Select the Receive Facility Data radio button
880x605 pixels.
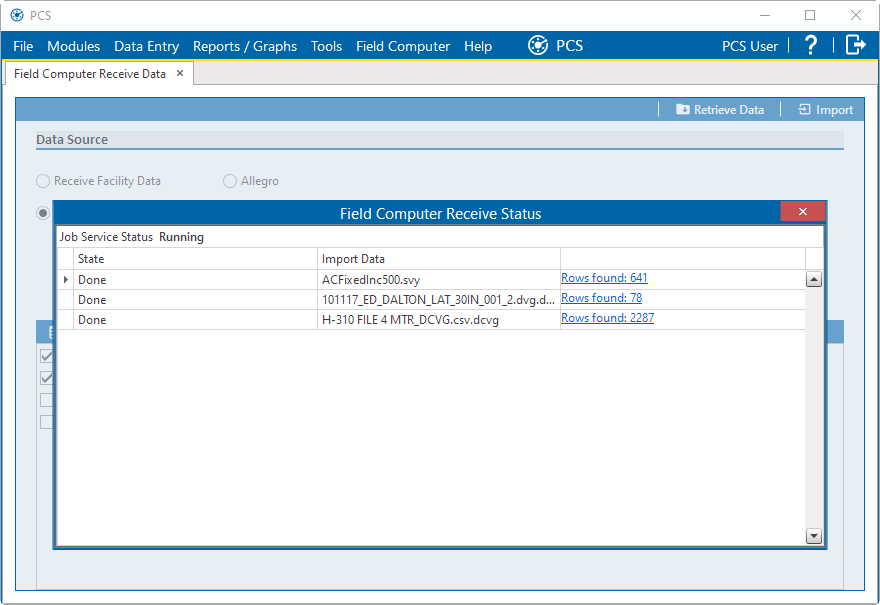pyautogui.click(x=43, y=181)
